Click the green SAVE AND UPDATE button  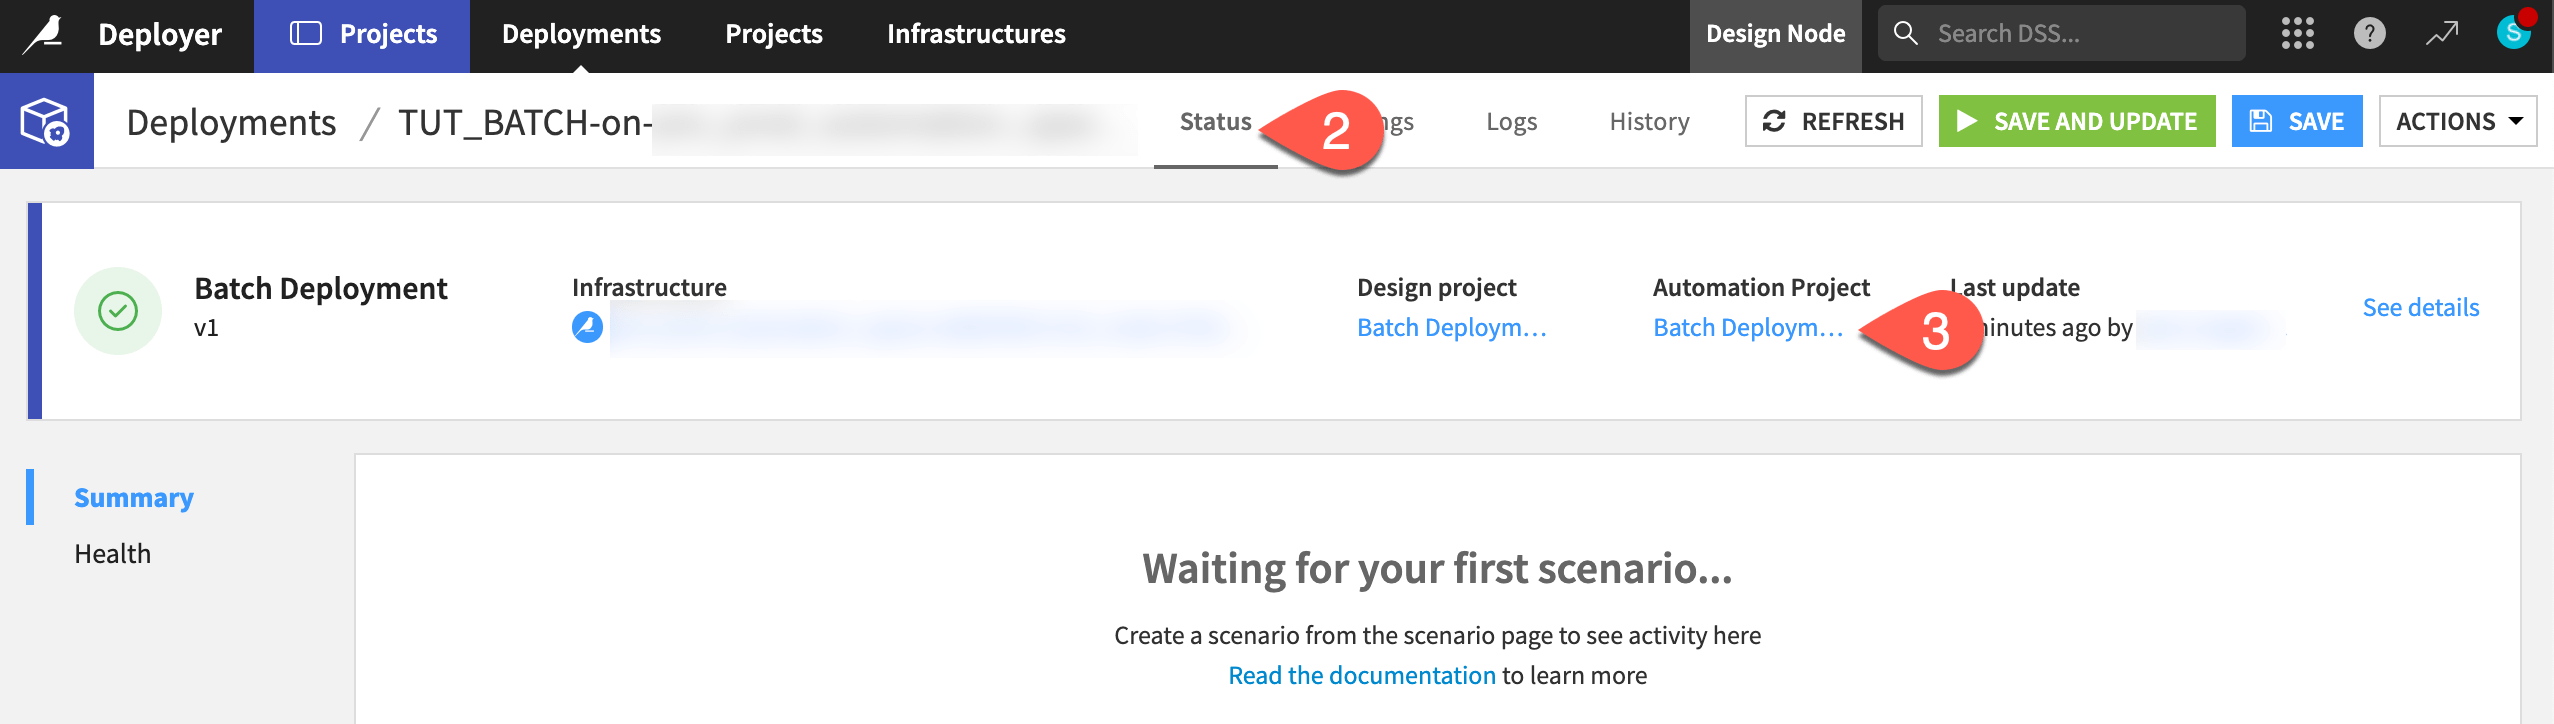(2076, 121)
